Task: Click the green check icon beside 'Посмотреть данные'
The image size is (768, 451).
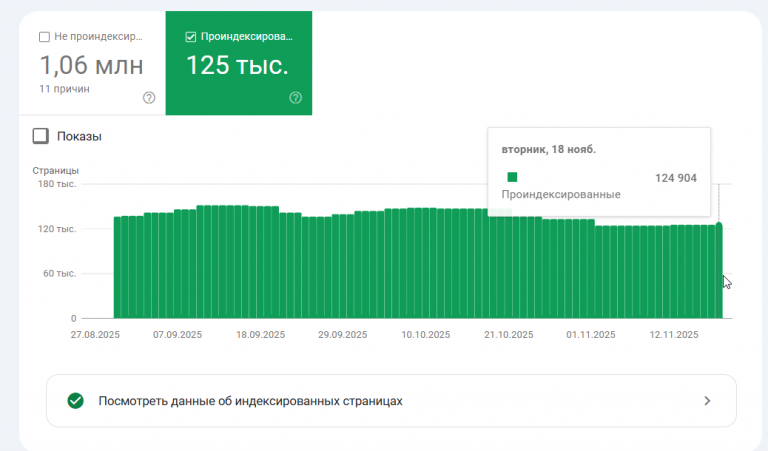Action: [x=75, y=401]
